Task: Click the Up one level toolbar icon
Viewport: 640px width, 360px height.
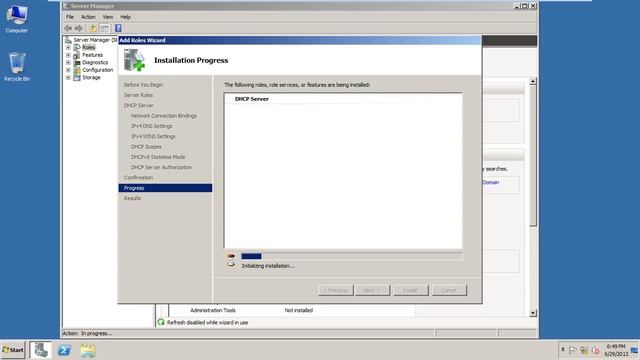Action: (93, 28)
